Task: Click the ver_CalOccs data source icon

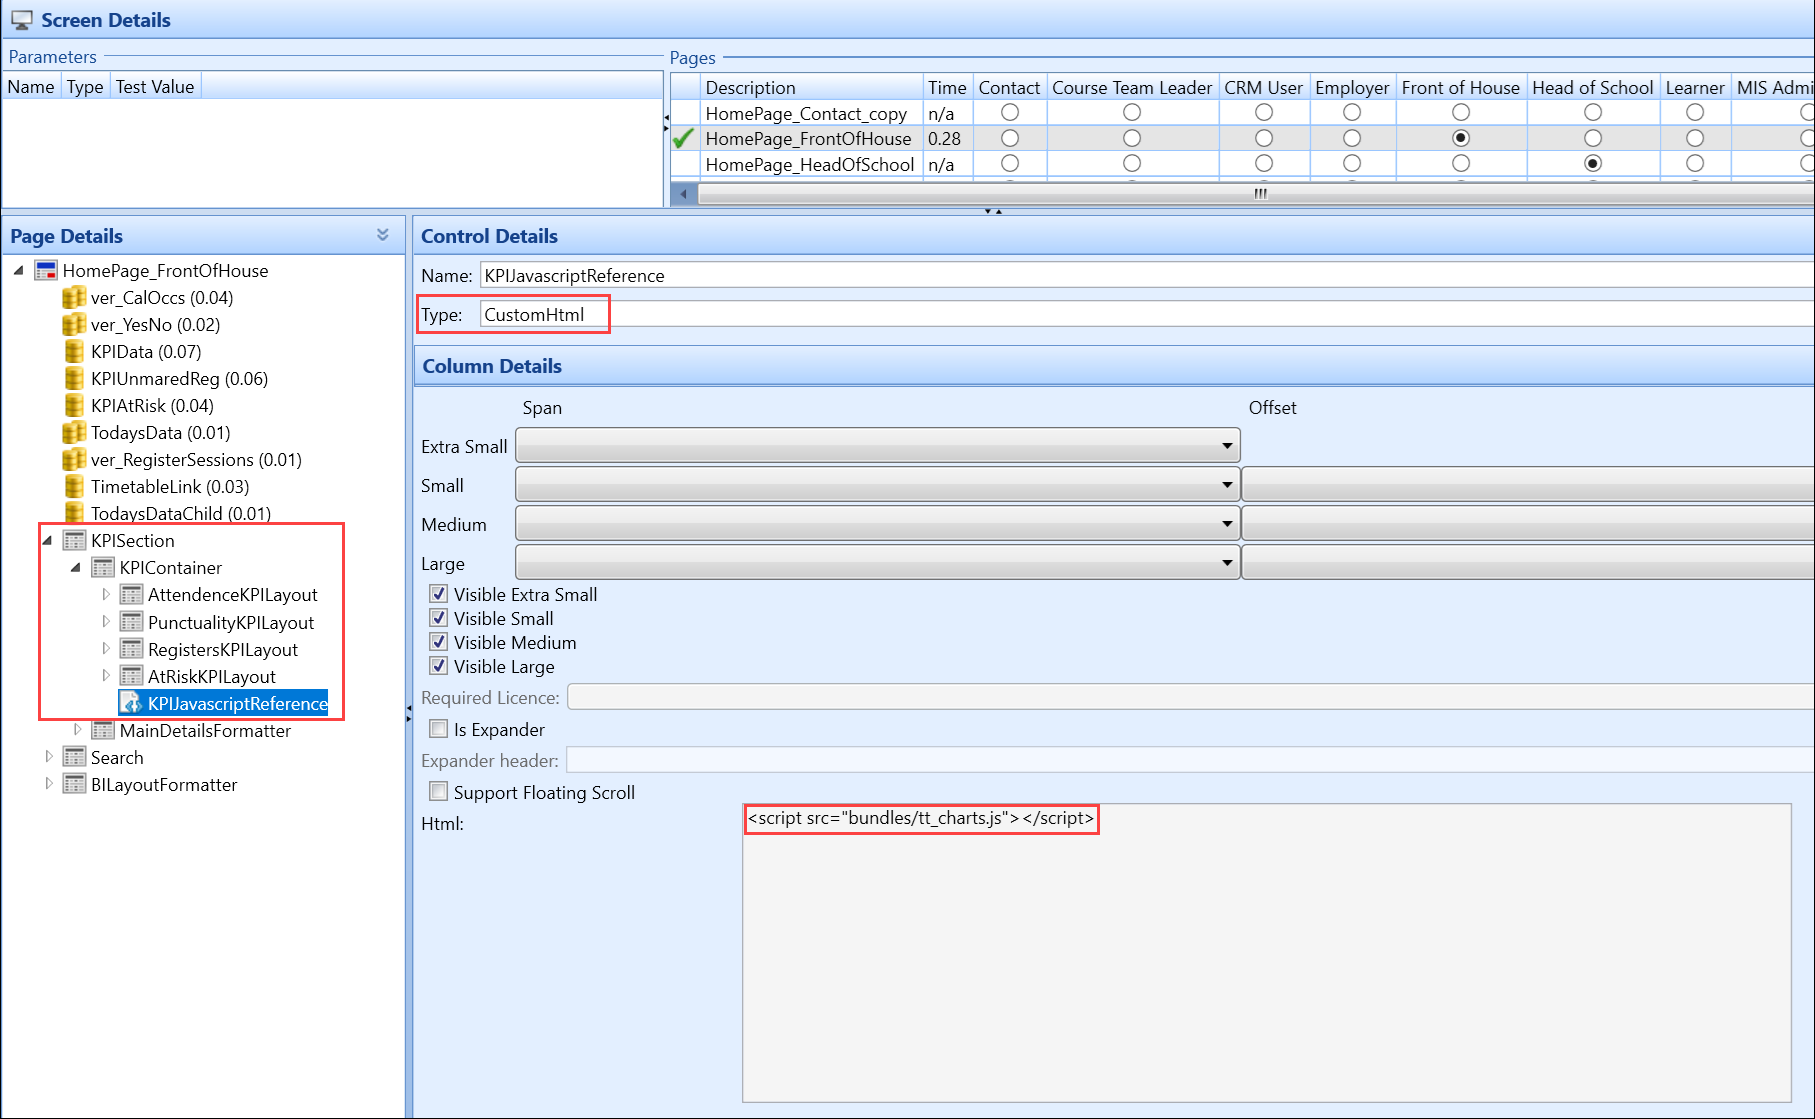Action: point(74,298)
